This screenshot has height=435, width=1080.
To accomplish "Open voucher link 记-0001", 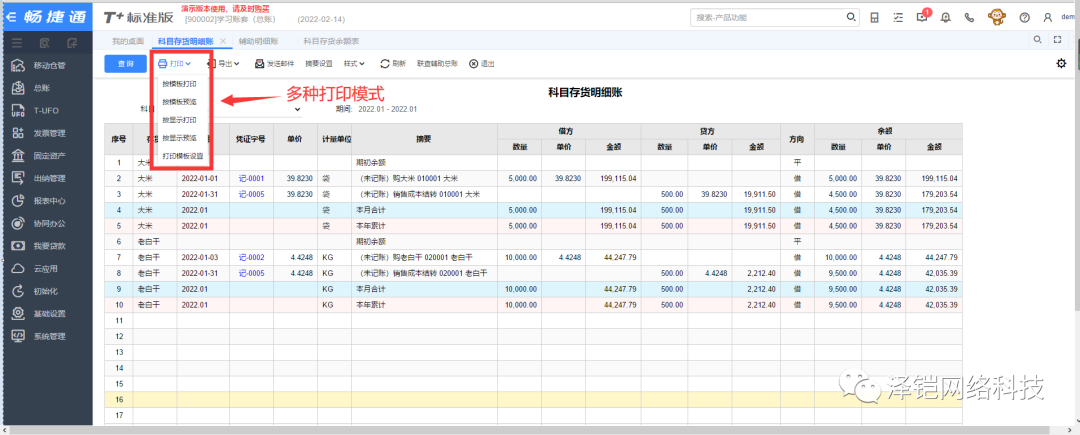I will click(251, 178).
